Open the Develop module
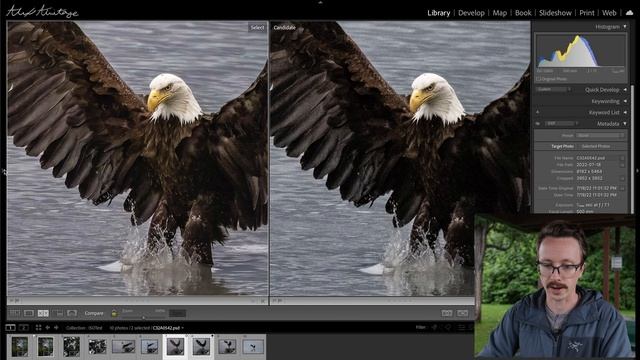The height and width of the screenshot is (360, 640). pos(471,13)
